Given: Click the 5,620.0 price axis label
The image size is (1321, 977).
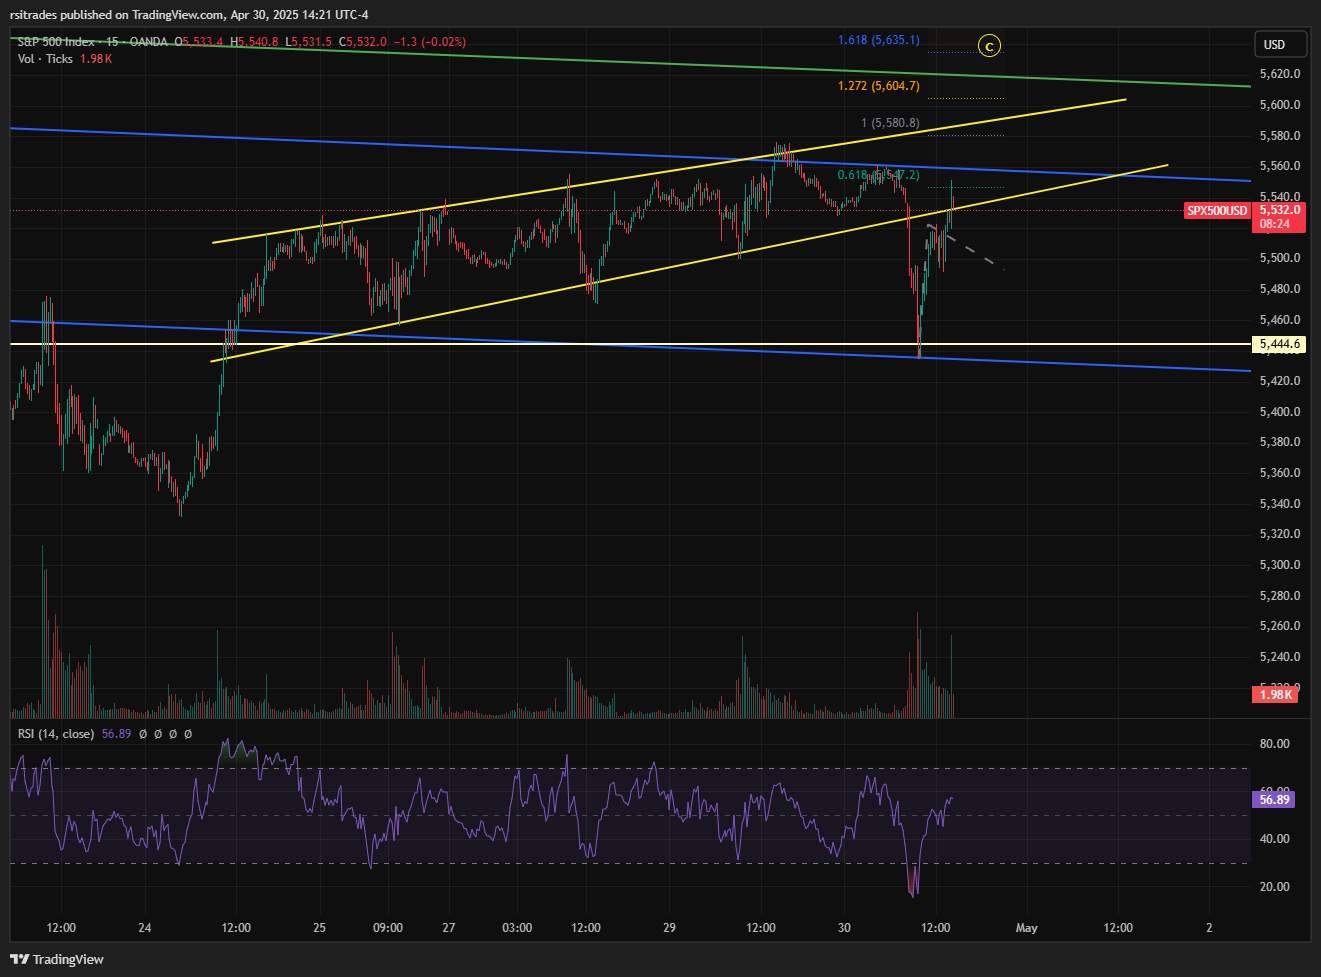Looking at the screenshot, I should 1280,74.
